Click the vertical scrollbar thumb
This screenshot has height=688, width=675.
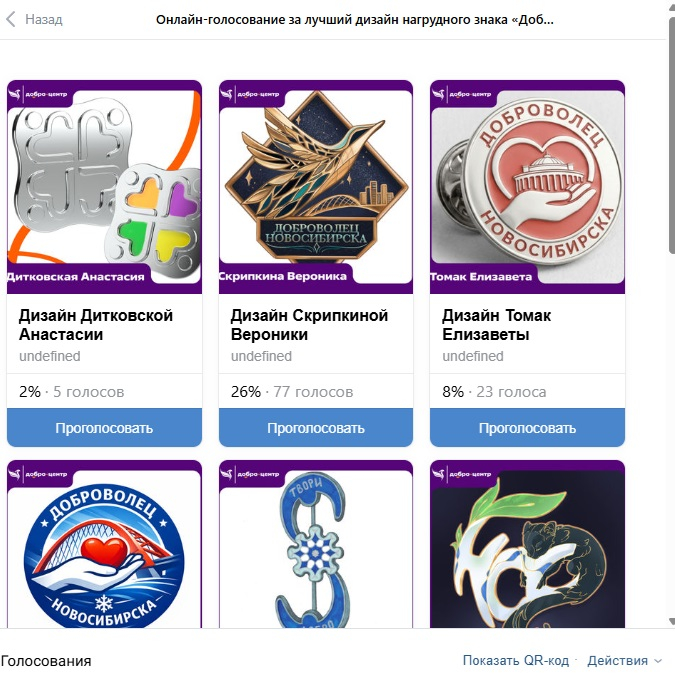click(x=671, y=136)
